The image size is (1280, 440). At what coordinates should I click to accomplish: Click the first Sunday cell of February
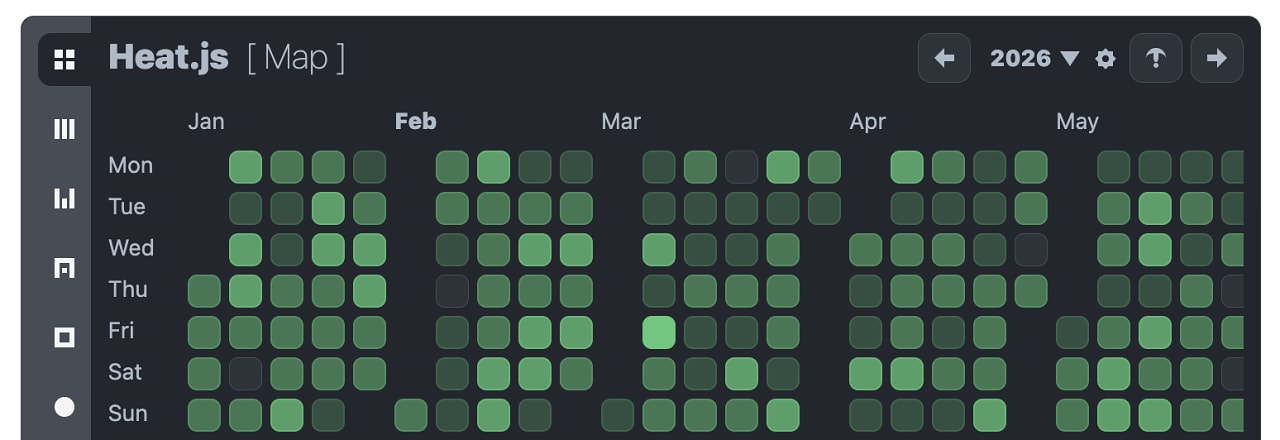(411, 415)
